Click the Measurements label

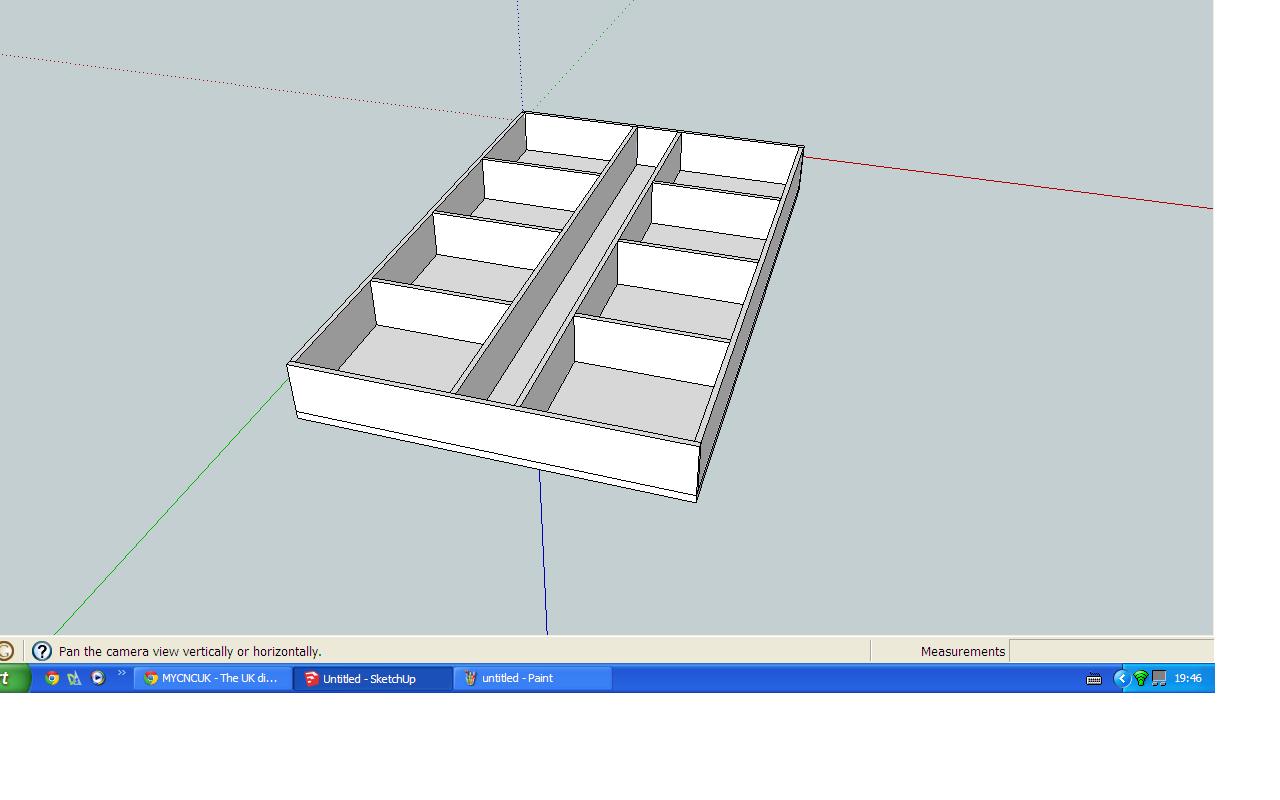962,651
